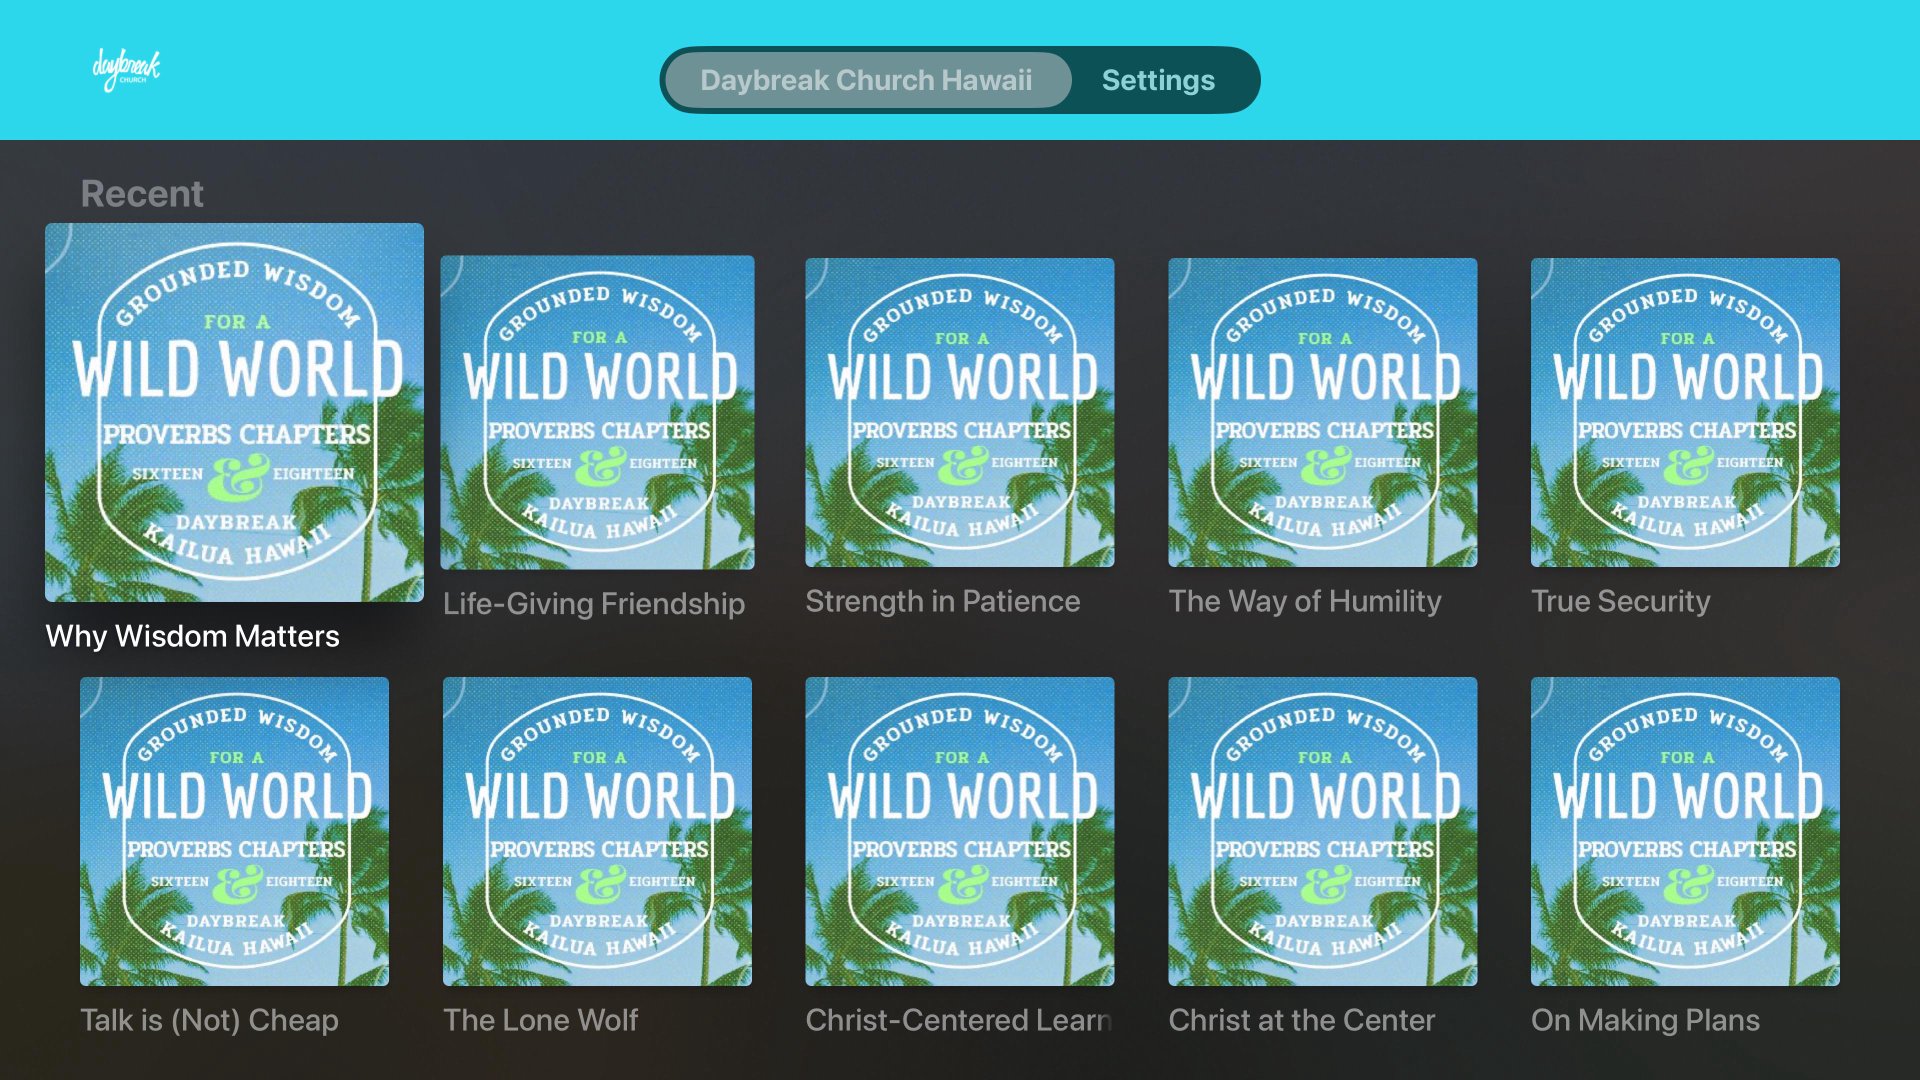The image size is (1920, 1080).
Task: Click the True Security title text
Action: click(1620, 601)
